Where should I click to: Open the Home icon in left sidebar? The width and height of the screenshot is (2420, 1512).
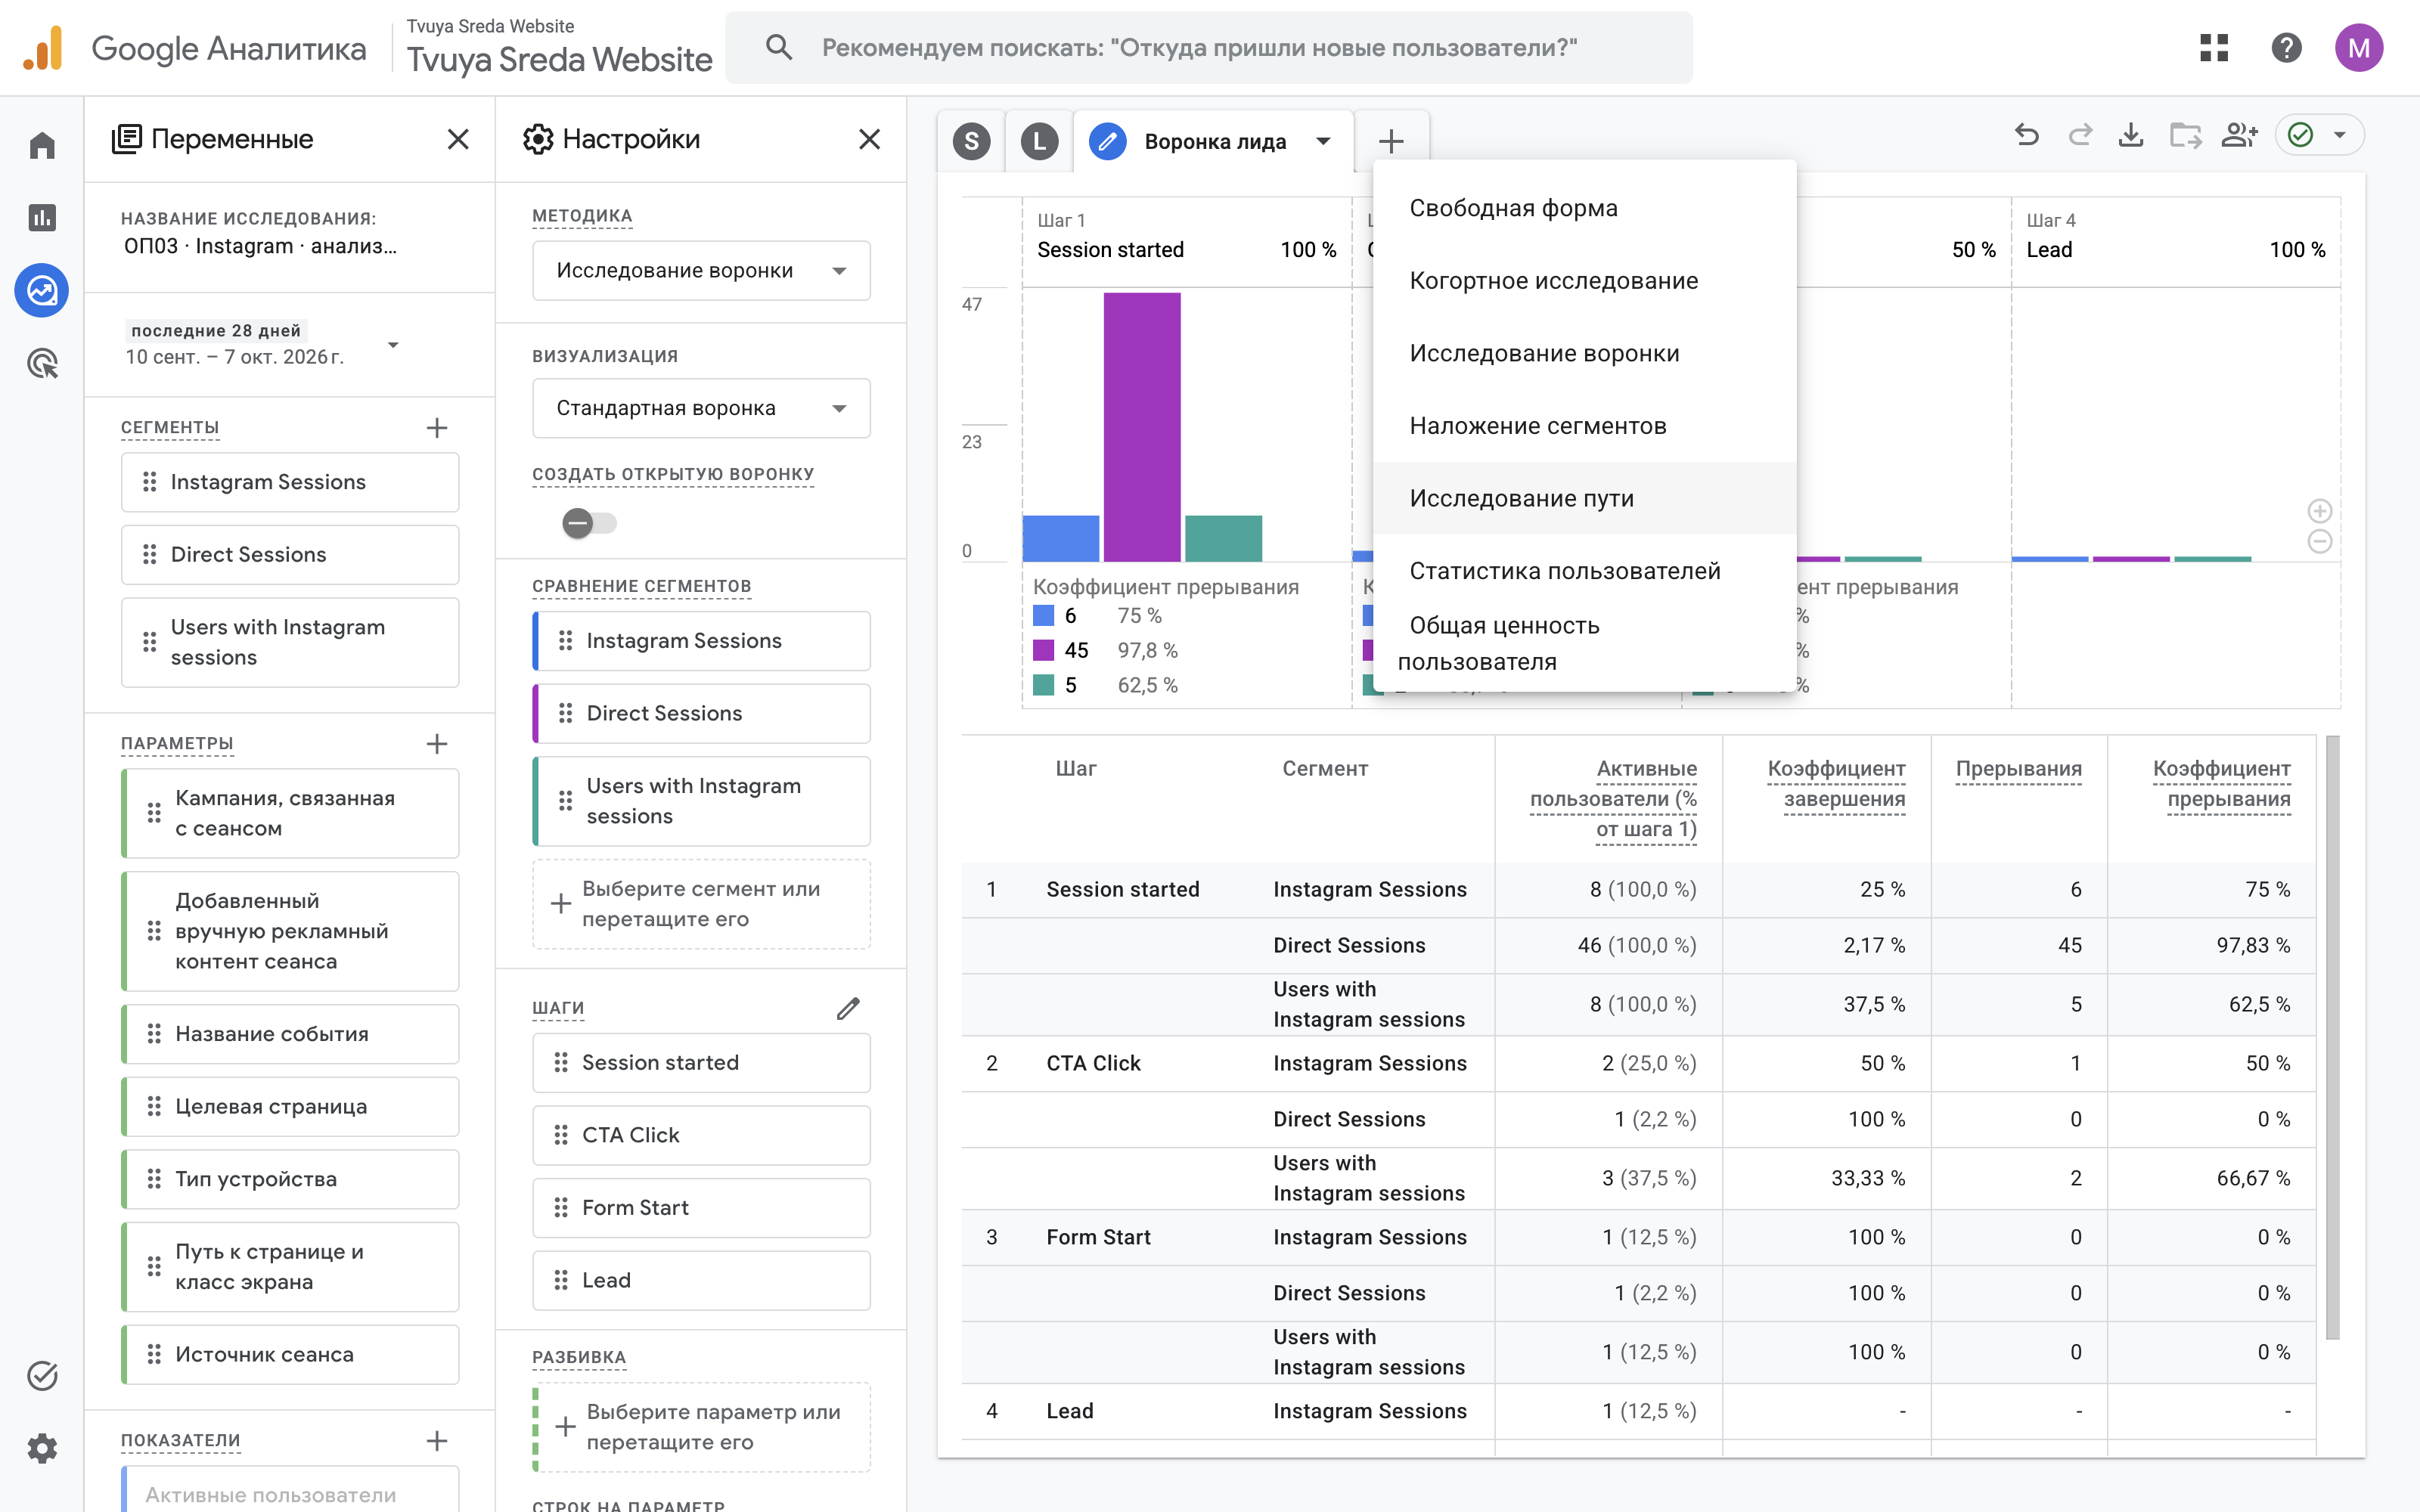(x=42, y=146)
